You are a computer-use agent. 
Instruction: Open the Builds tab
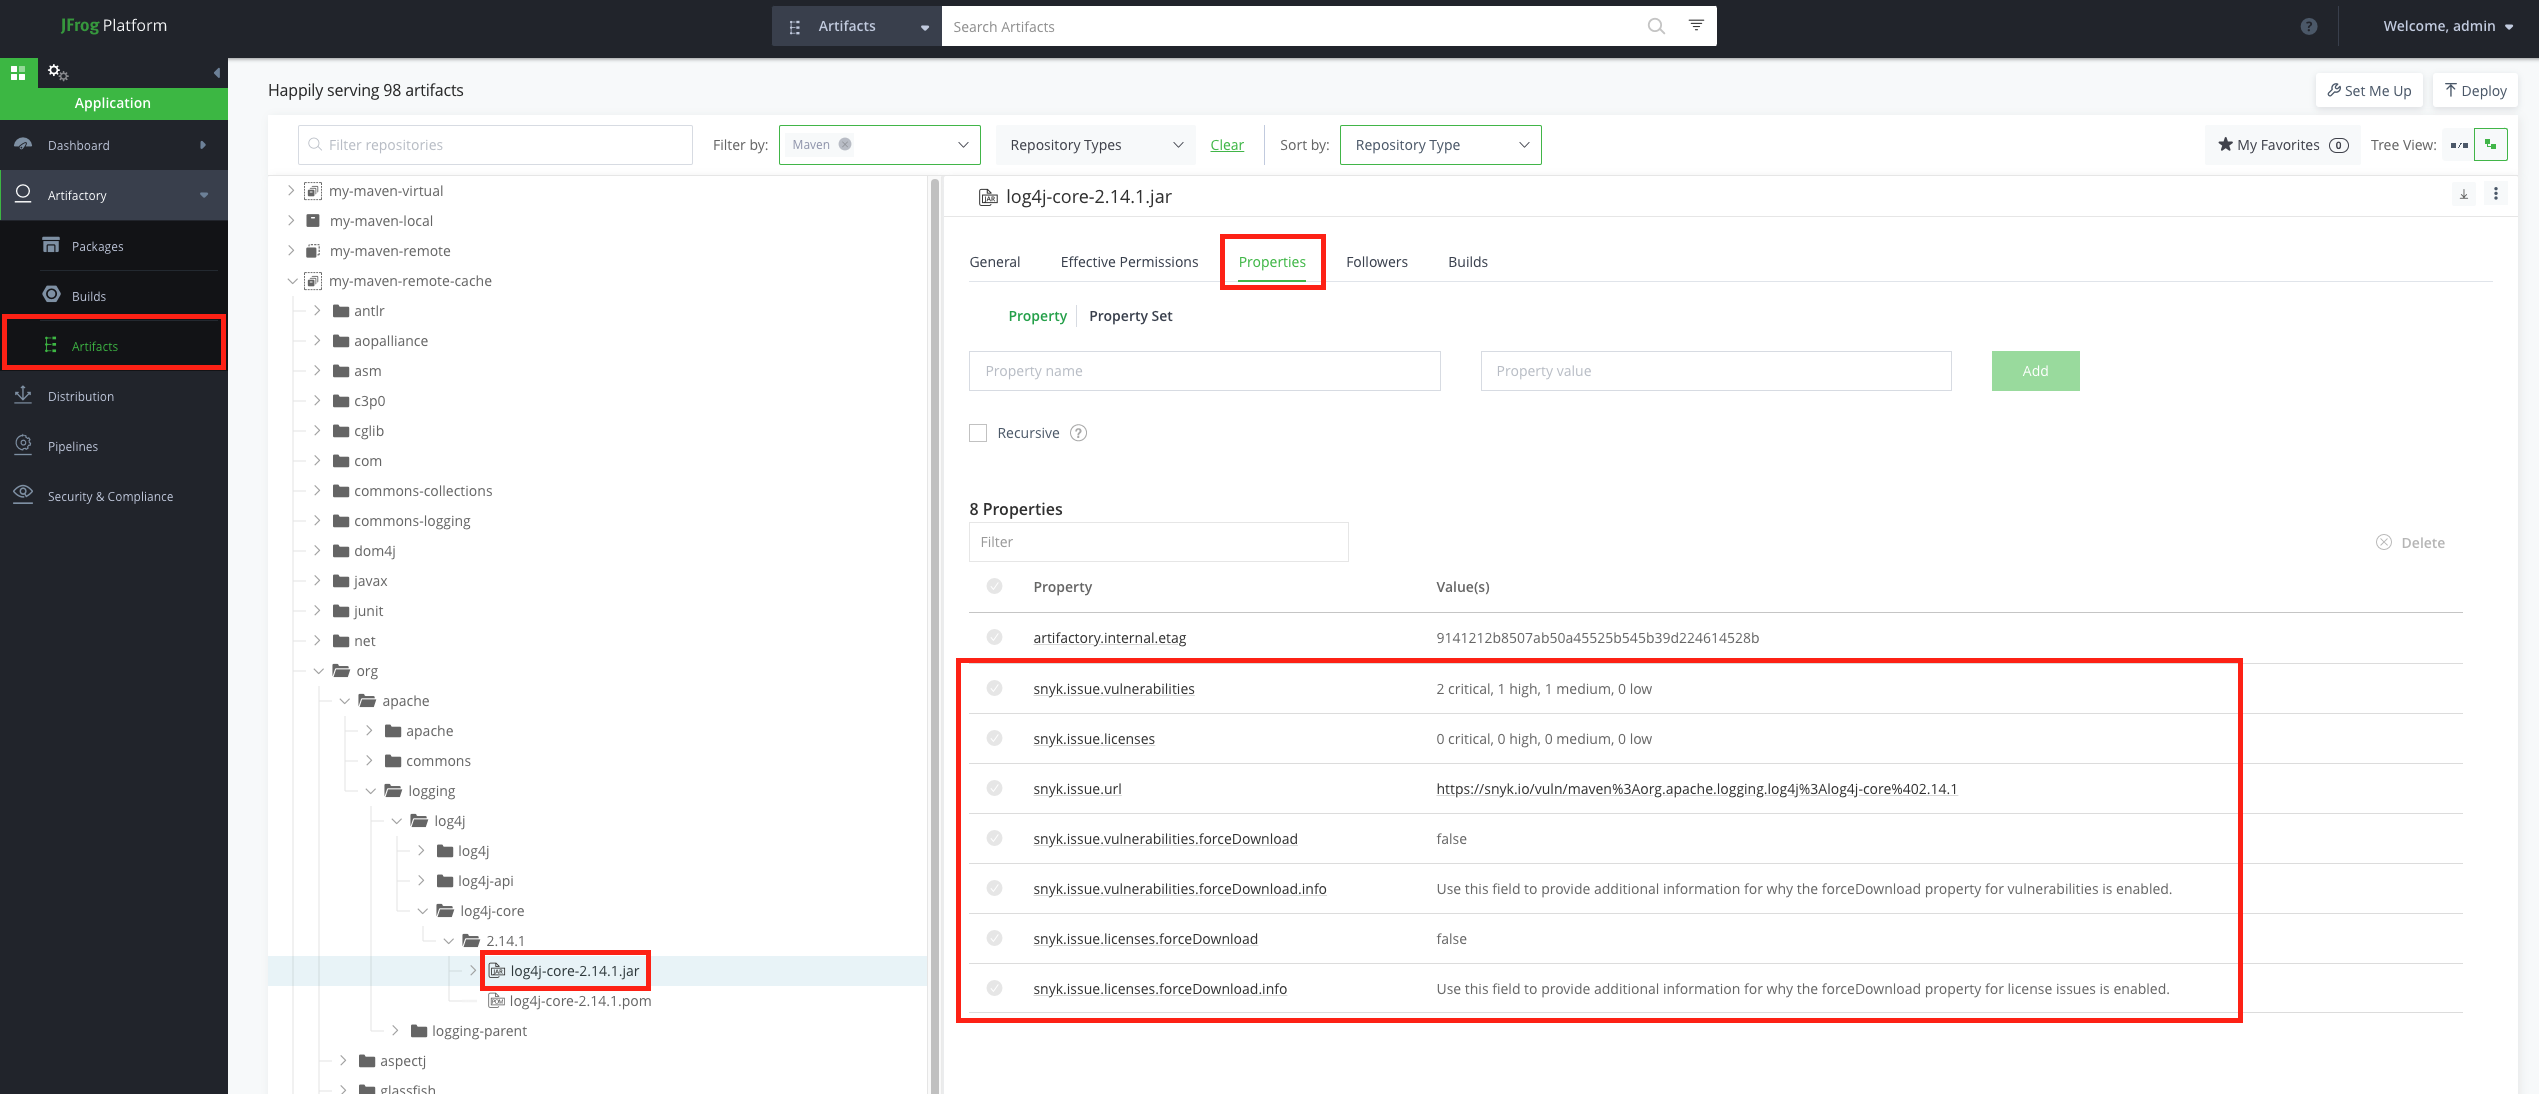pyautogui.click(x=1467, y=262)
